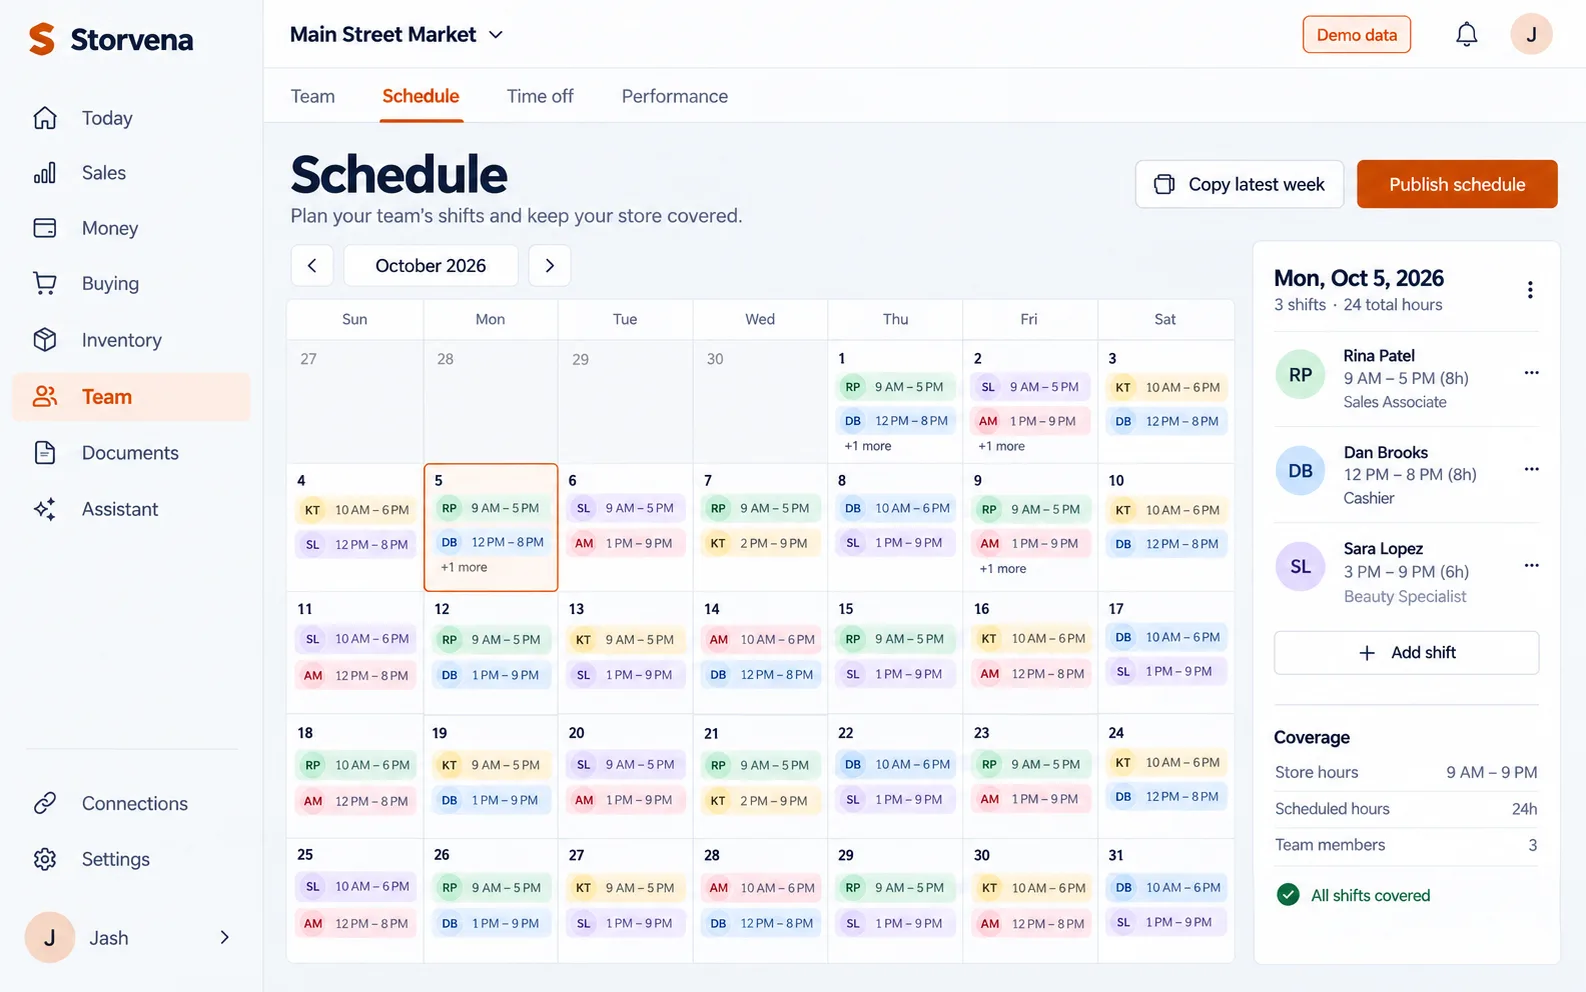Screen dimensions: 1586x992
Task: Expand +1 more on October 1
Action: point(868,446)
